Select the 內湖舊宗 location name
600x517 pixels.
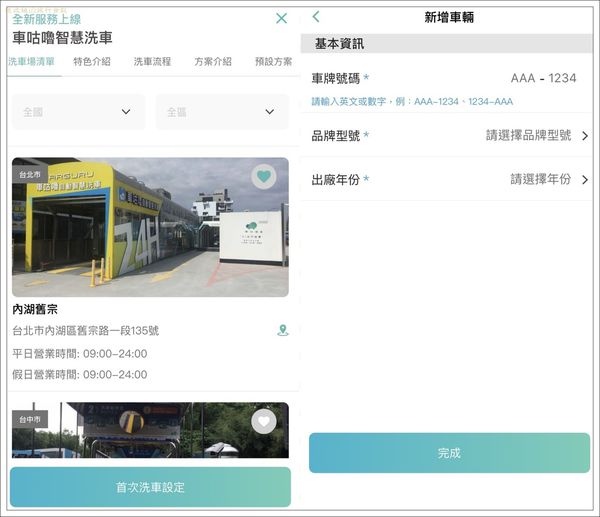pyautogui.click(x=35, y=309)
